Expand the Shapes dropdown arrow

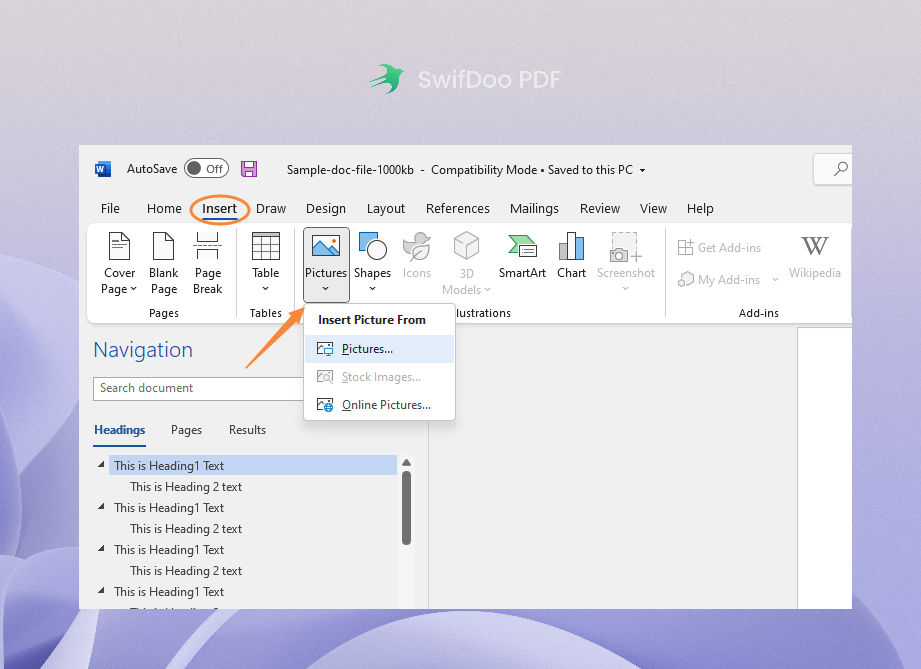(x=372, y=288)
